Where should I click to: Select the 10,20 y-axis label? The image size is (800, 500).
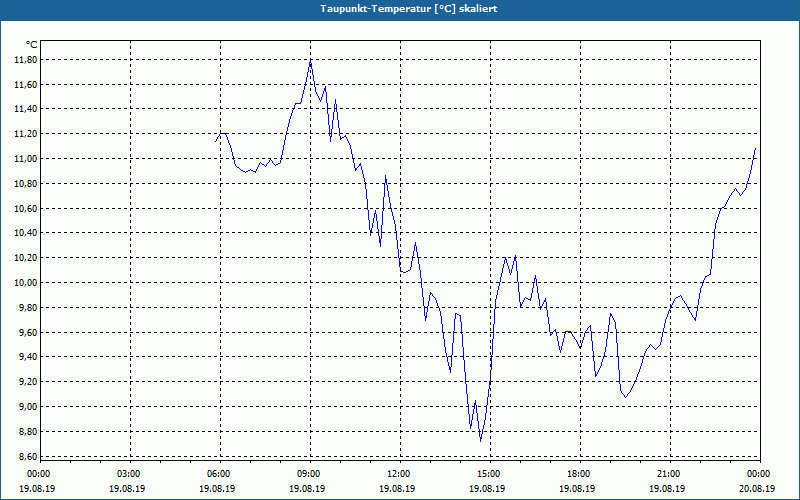26,258
